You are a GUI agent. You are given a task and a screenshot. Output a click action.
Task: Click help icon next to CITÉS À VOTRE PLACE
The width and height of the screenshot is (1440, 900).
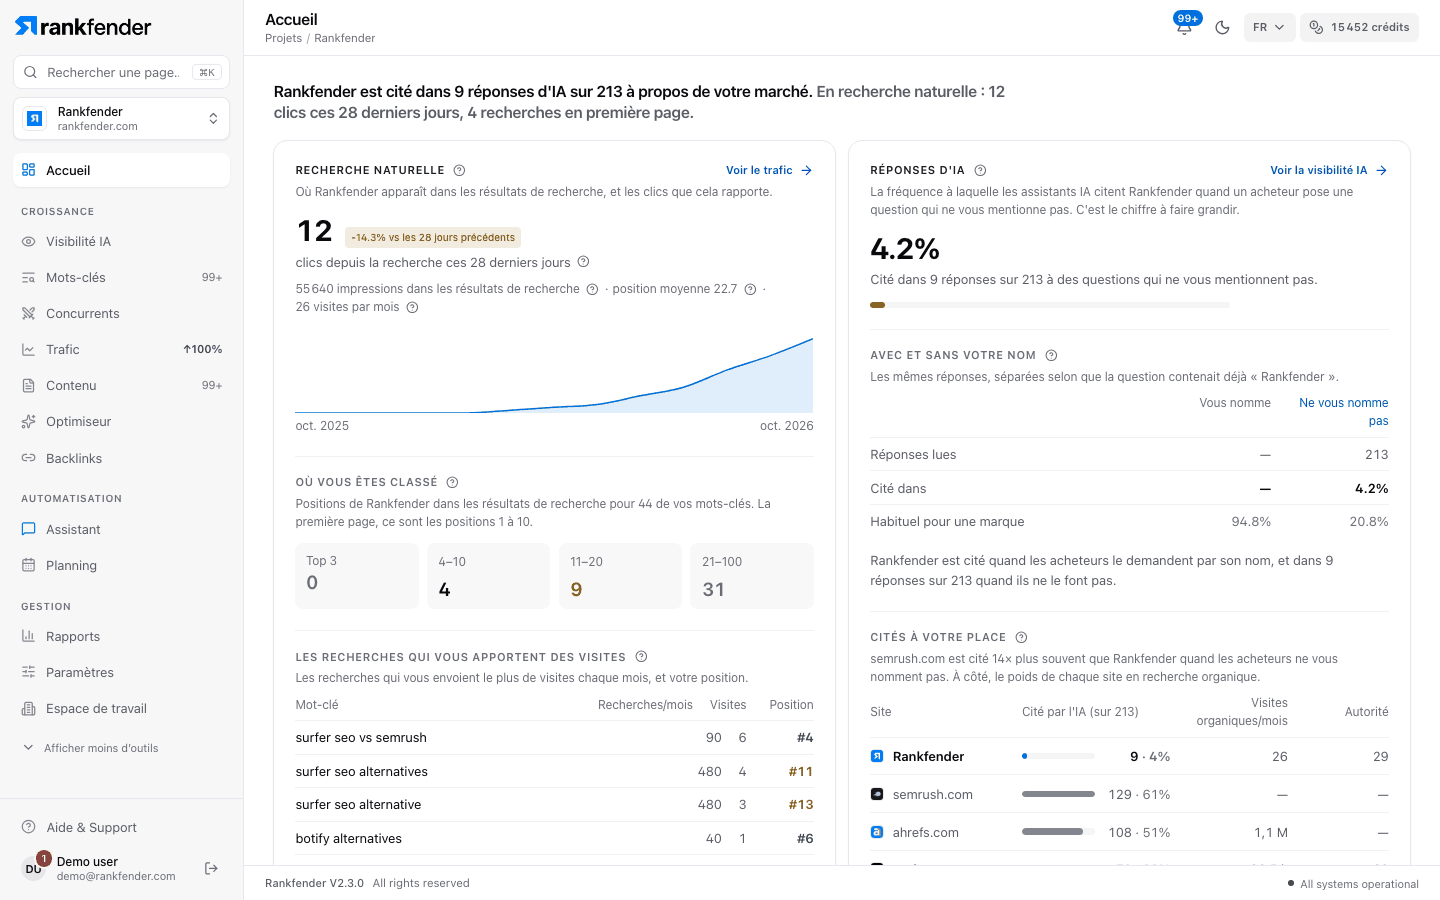pyautogui.click(x=1021, y=637)
